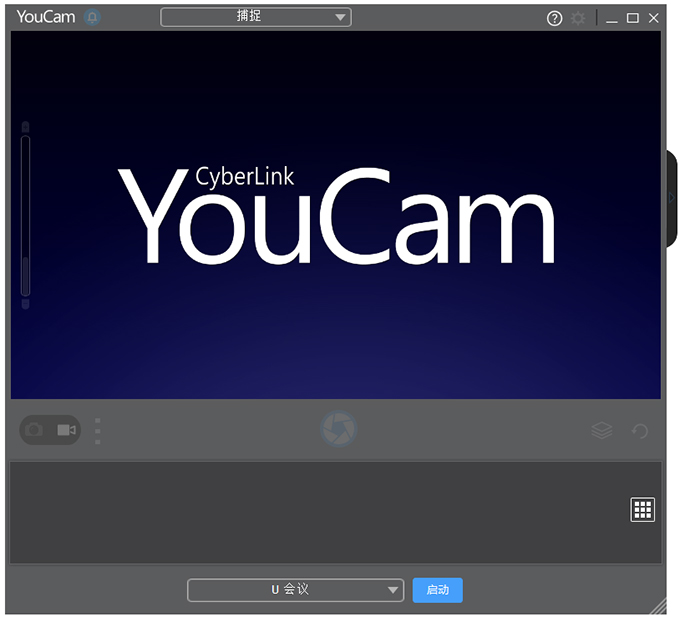Open the help question mark icon
This screenshot has height=617, width=680.
tap(554, 18)
